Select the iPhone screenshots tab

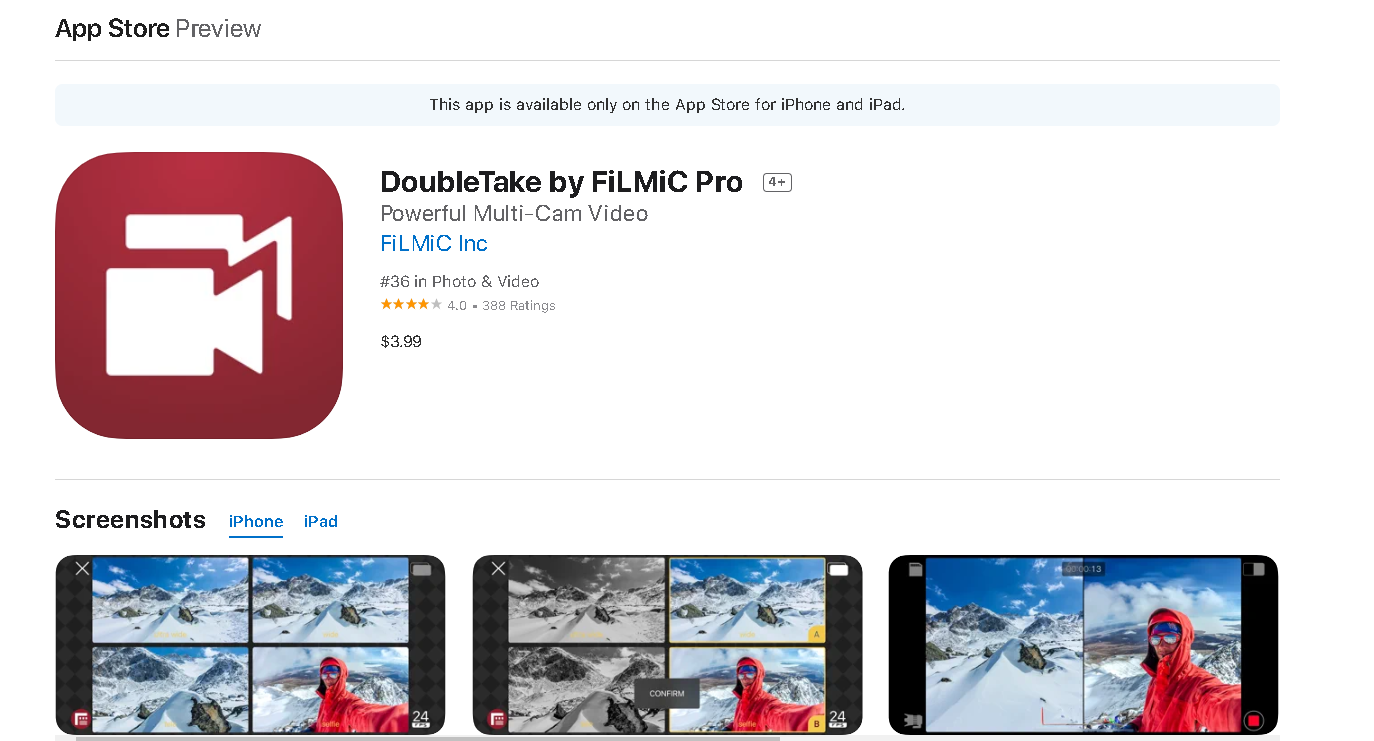[x=256, y=521]
